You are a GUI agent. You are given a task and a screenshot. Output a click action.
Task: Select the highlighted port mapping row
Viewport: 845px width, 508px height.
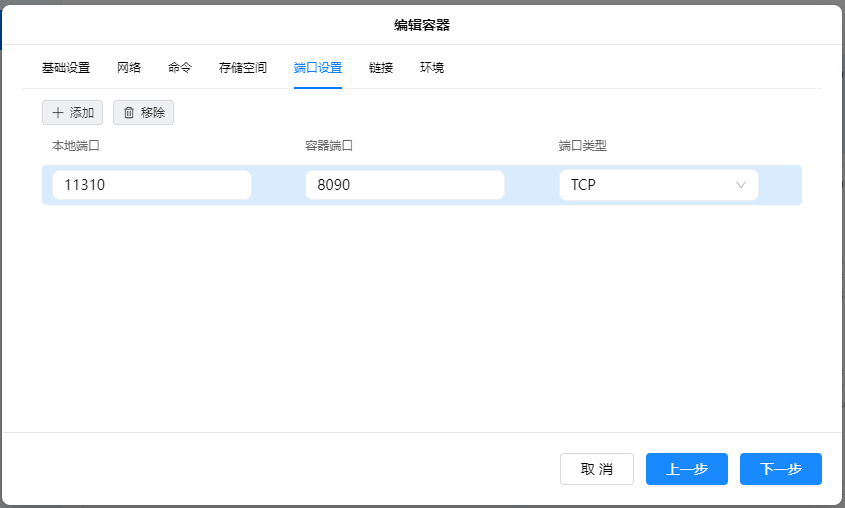[780, 185]
